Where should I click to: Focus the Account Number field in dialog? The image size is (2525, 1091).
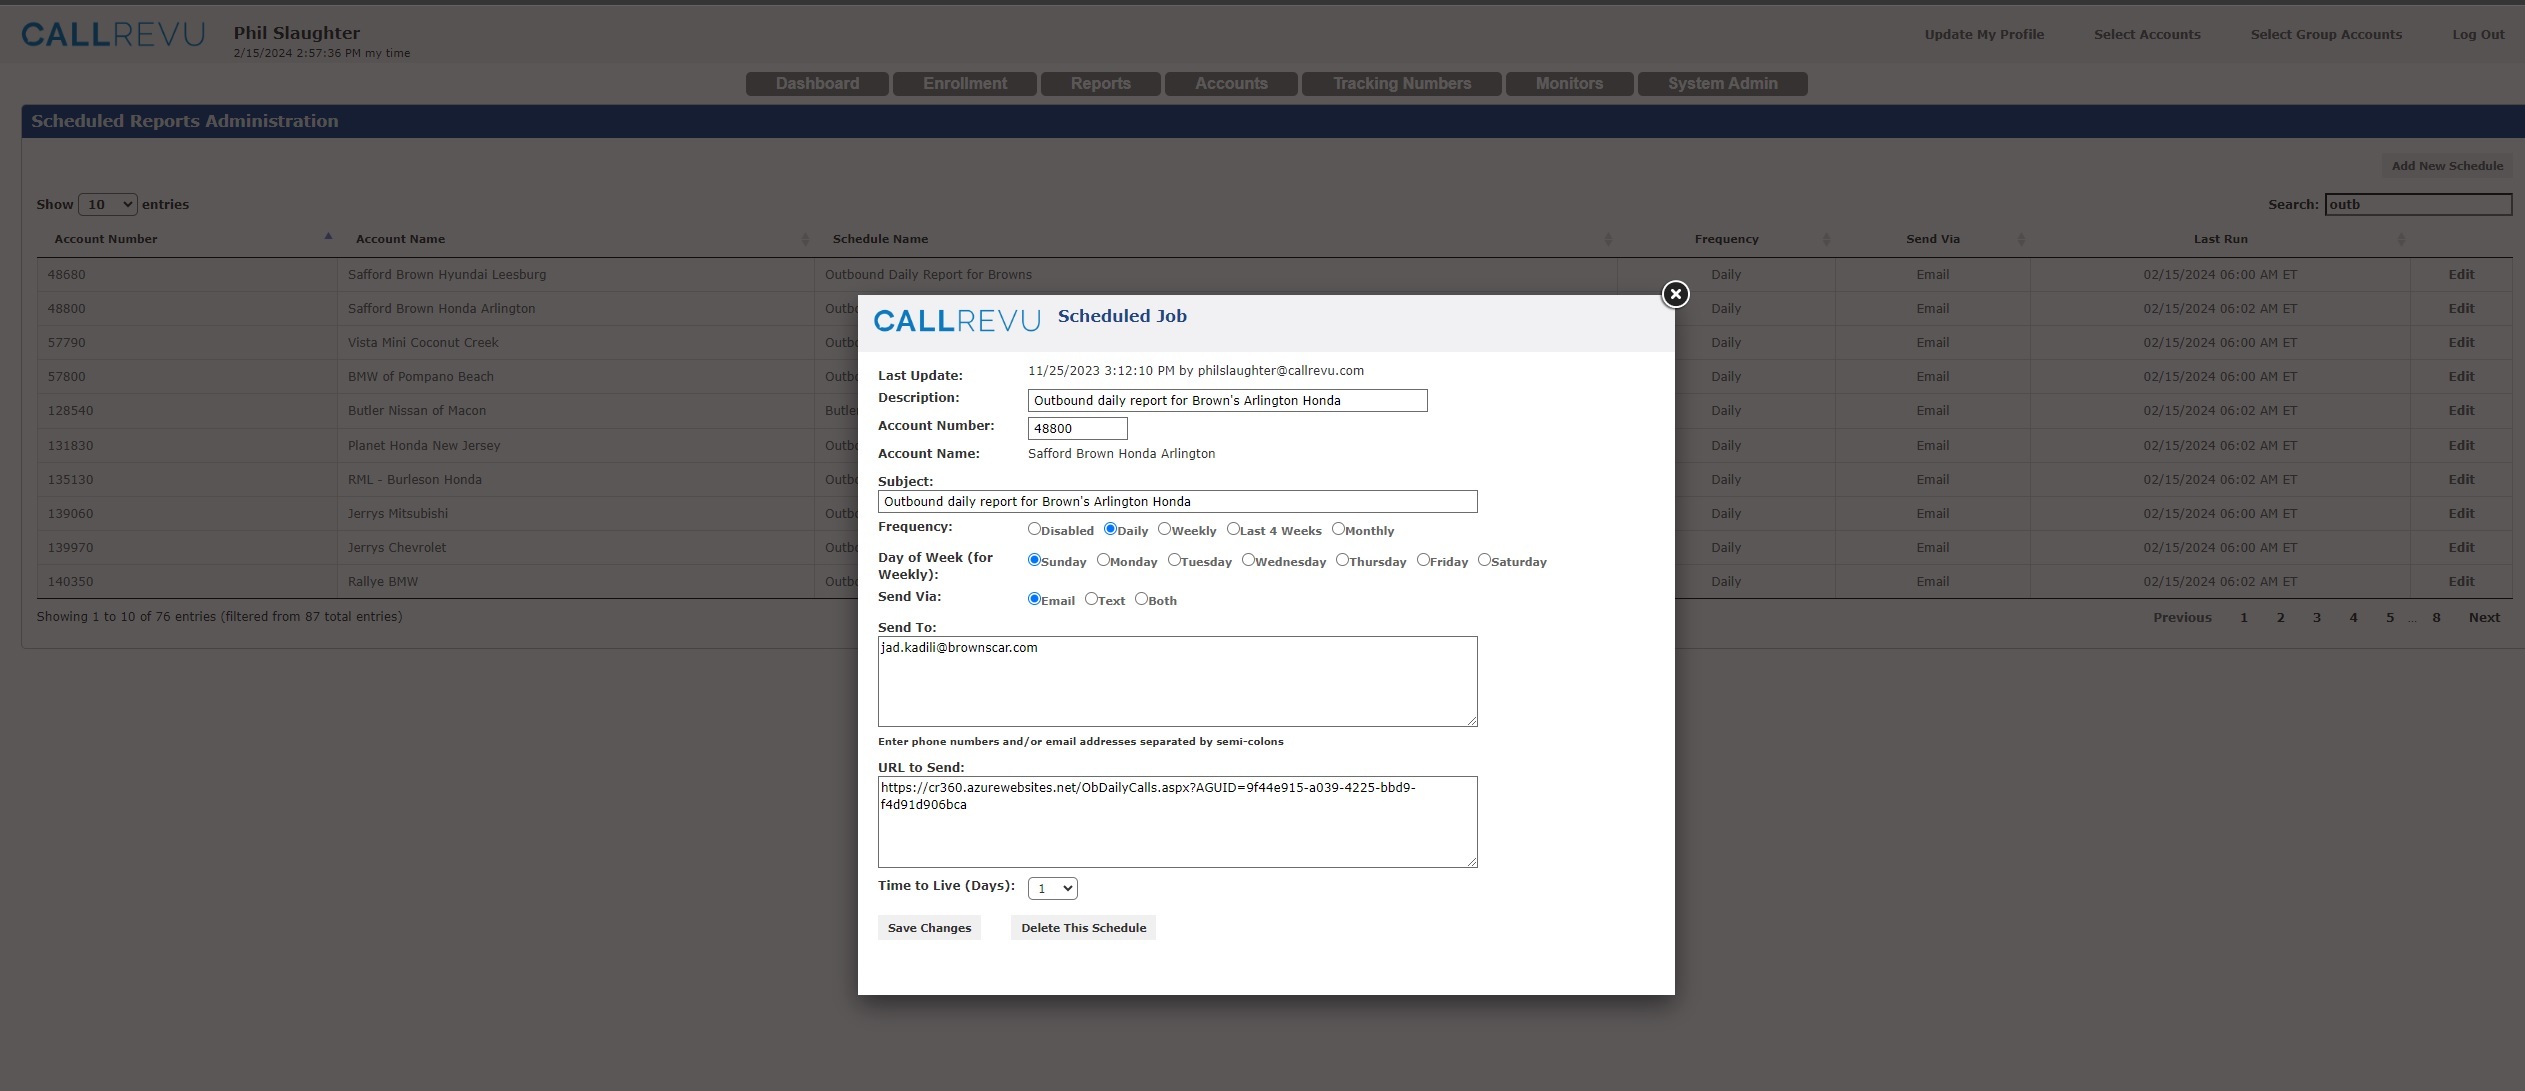[x=1077, y=428]
